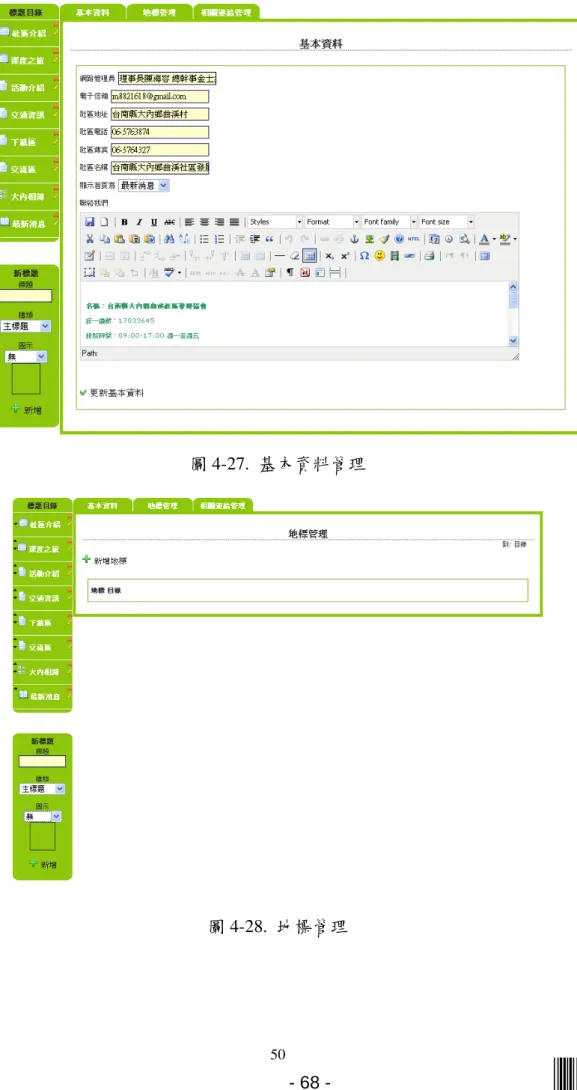The height and width of the screenshot is (1090, 577).
Task: Click the Cut scissors icon
Action: (89, 238)
